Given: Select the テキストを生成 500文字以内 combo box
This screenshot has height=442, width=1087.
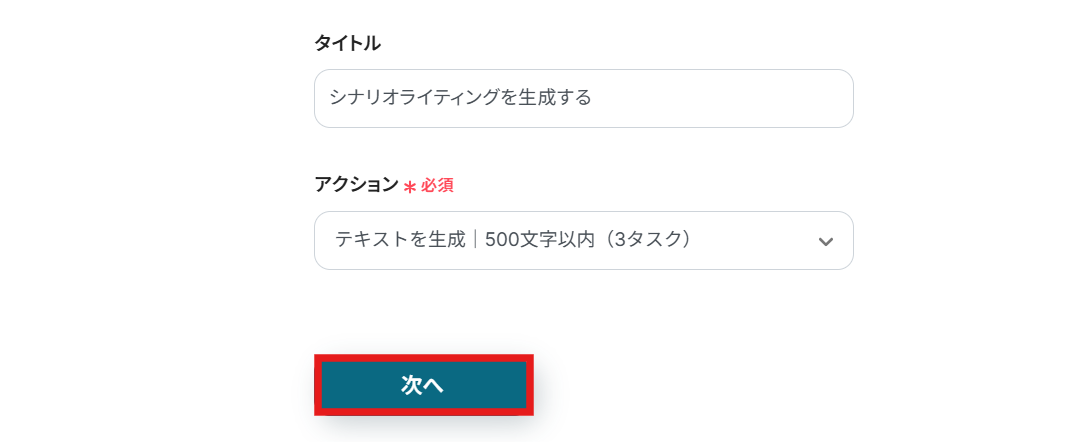Looking at the screenshot, I should coord(583,240).
